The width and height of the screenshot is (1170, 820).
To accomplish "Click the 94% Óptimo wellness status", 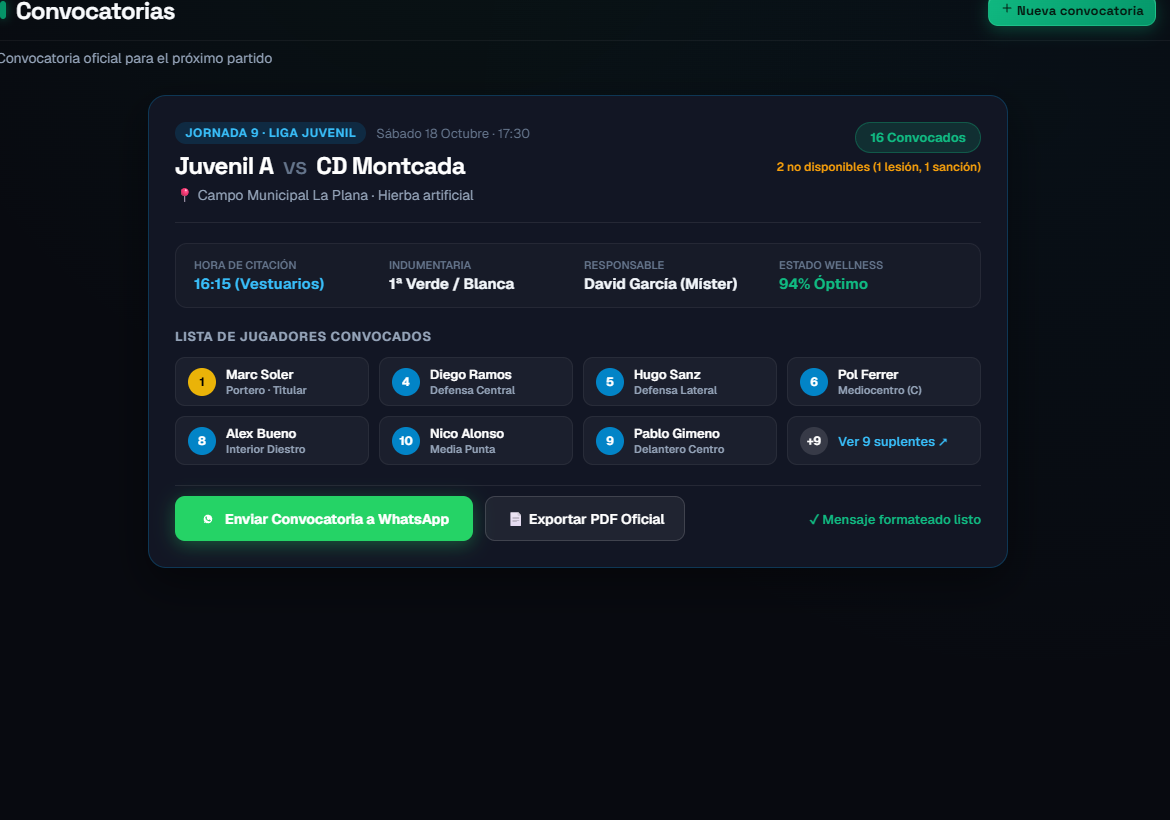I will pyautogui.click(x=823, y=284).
